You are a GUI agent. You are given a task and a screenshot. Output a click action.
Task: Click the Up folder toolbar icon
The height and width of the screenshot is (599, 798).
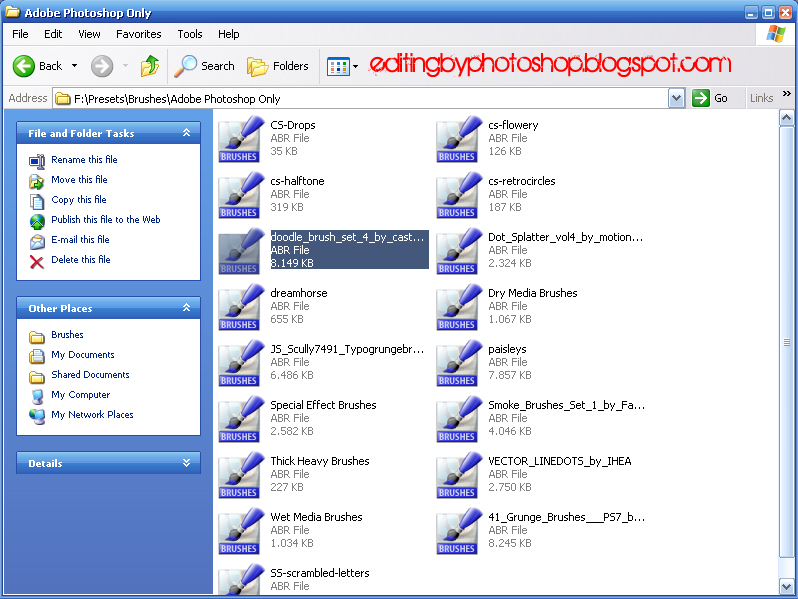(x=150, y=66)
